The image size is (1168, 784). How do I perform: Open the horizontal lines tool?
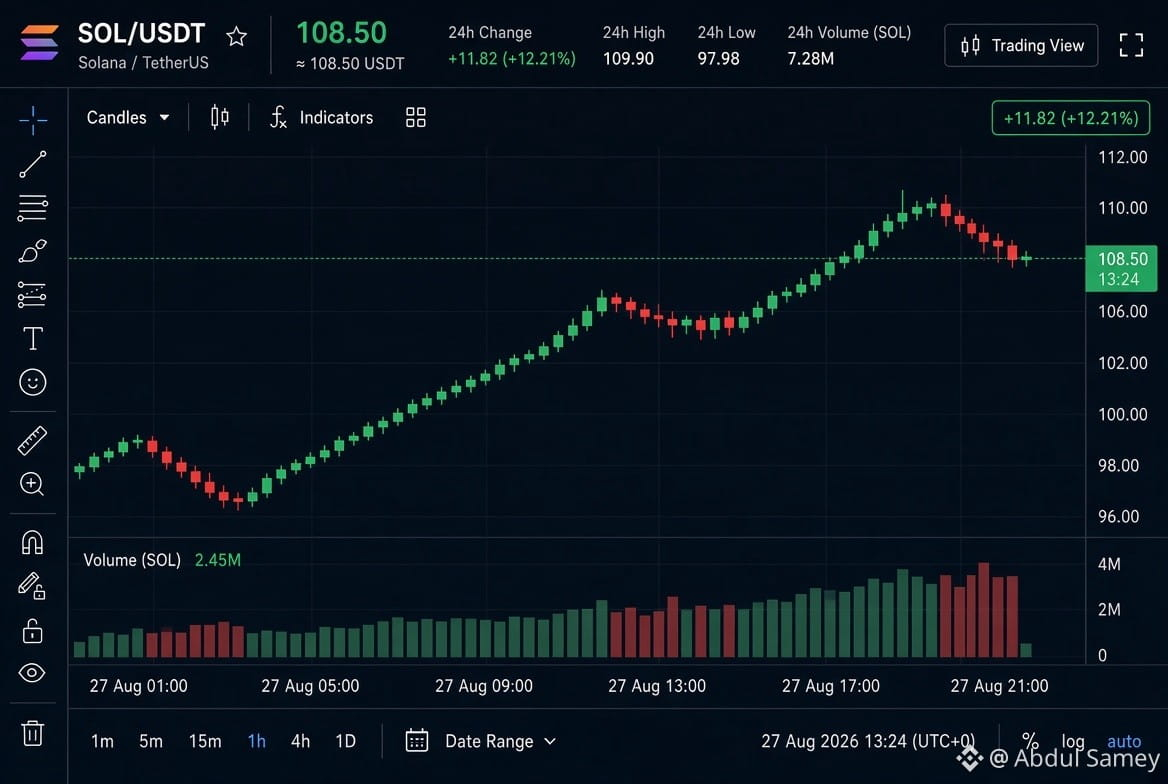coord(33,208)
